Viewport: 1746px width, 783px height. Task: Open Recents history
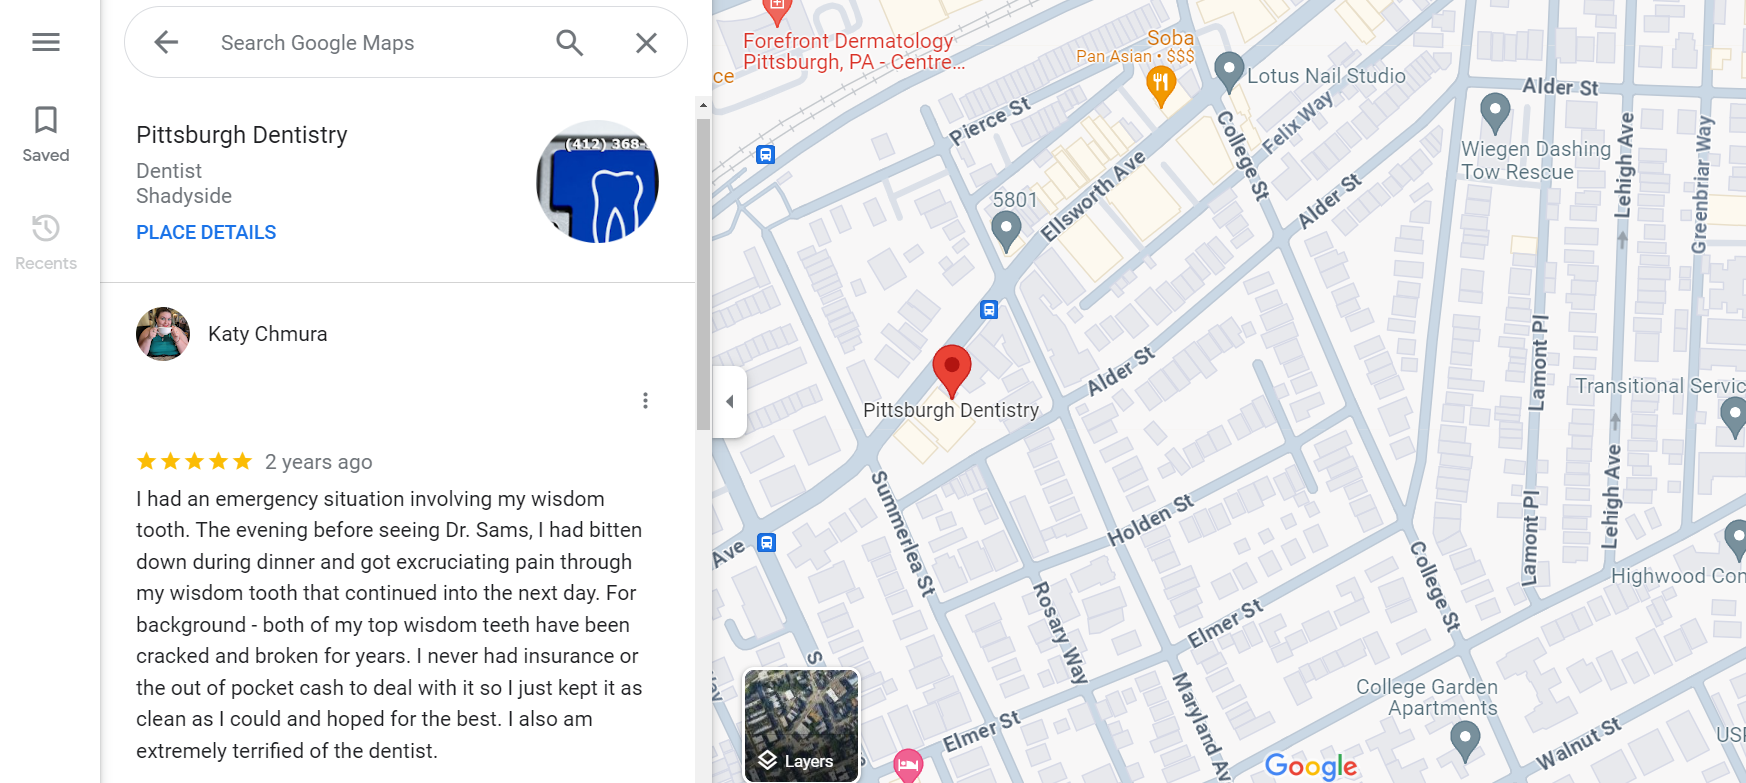(46, 242)
